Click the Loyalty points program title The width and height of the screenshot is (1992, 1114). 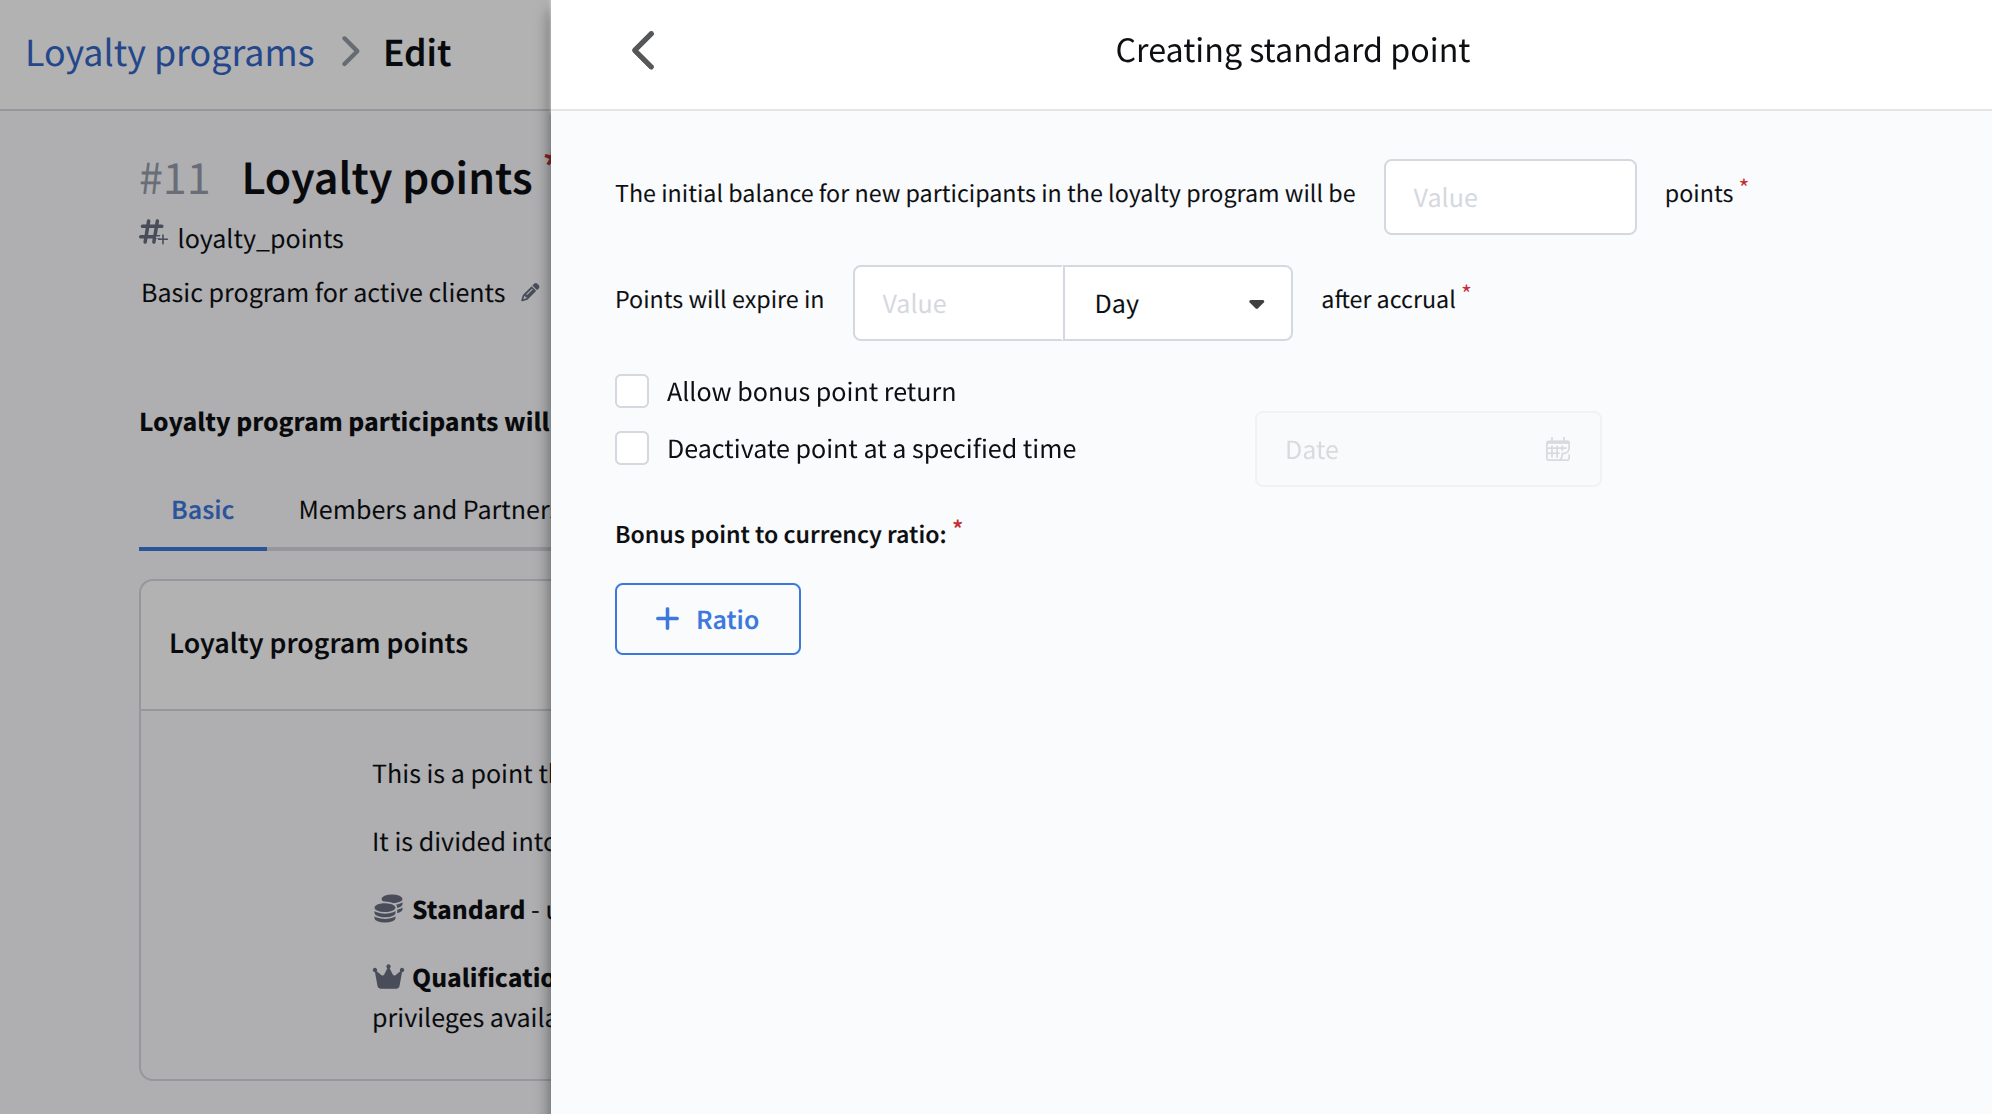pos(387,179)
